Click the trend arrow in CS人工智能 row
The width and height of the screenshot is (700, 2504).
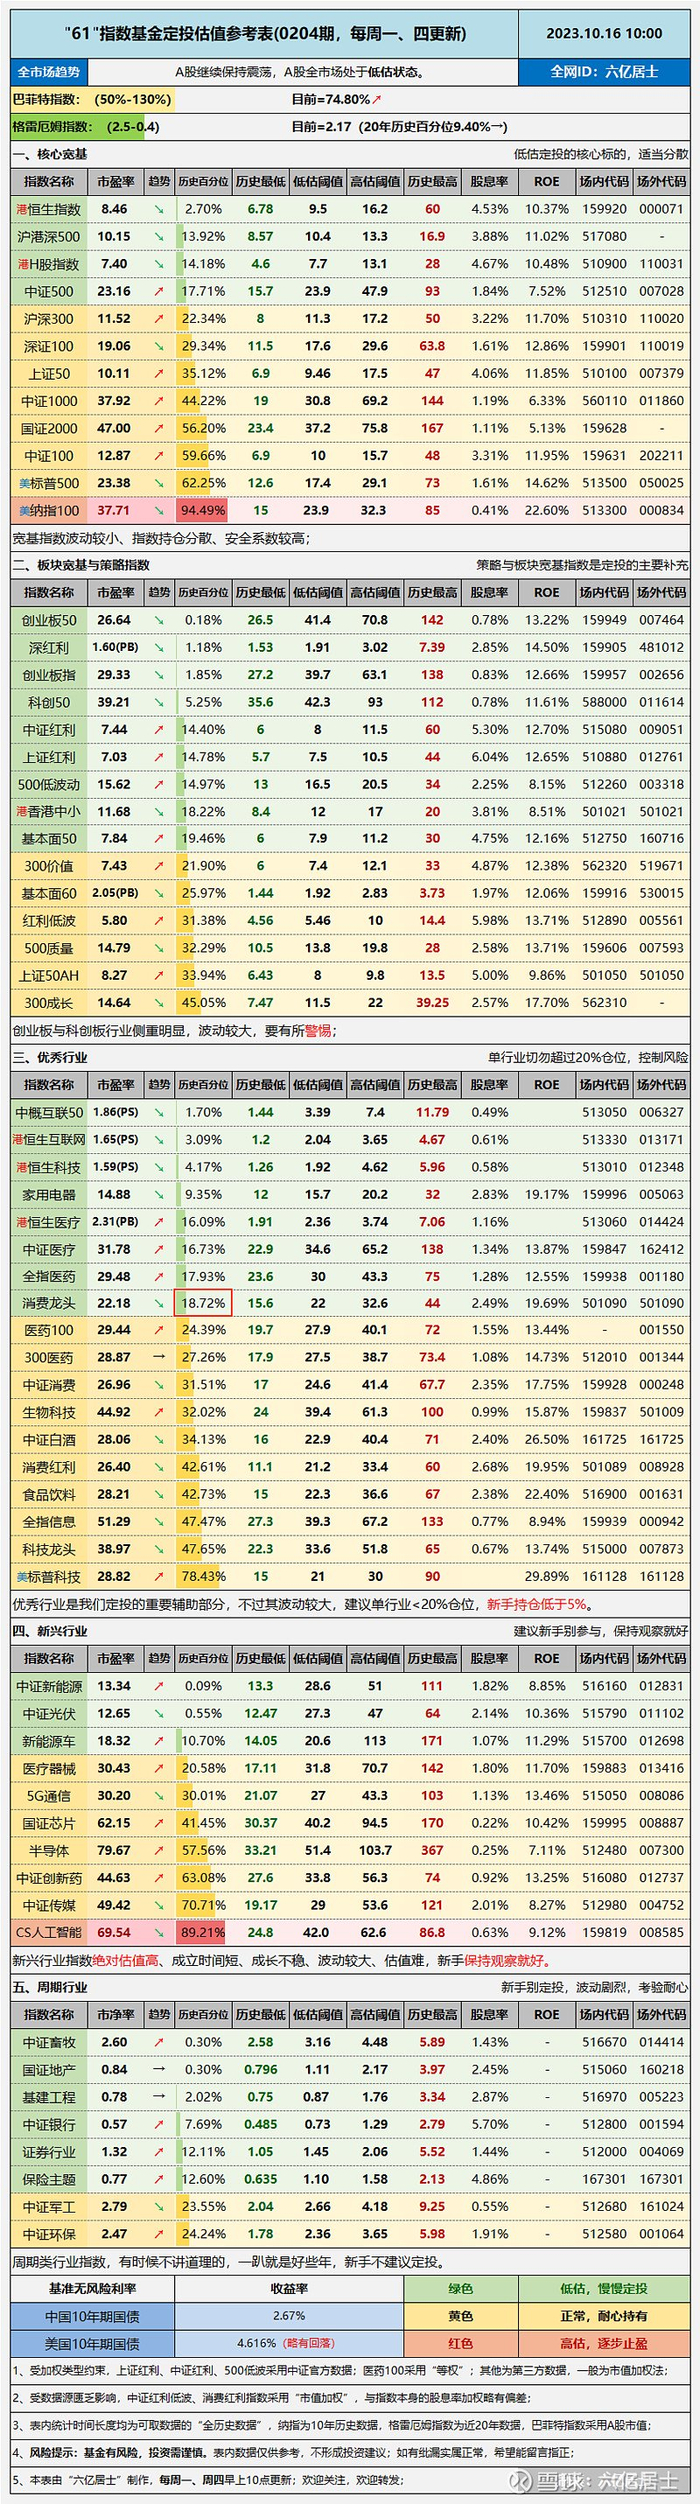click(159, 1932)
